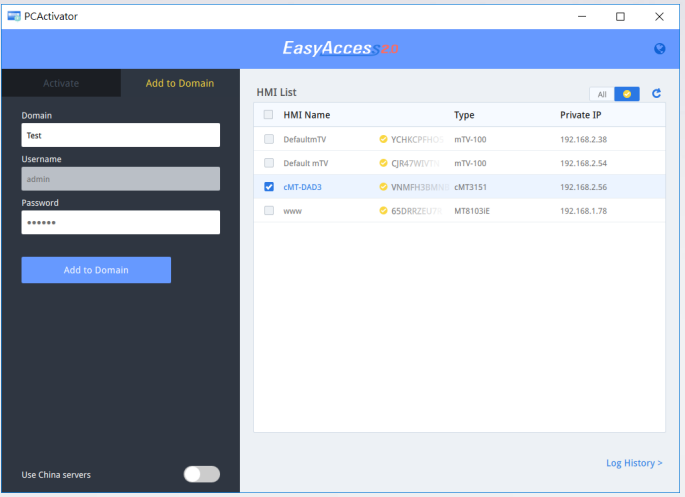The width and height of the screenshot is (685, 497).
Task: Select the DefaultmTV name text
Action: point(304,139)
